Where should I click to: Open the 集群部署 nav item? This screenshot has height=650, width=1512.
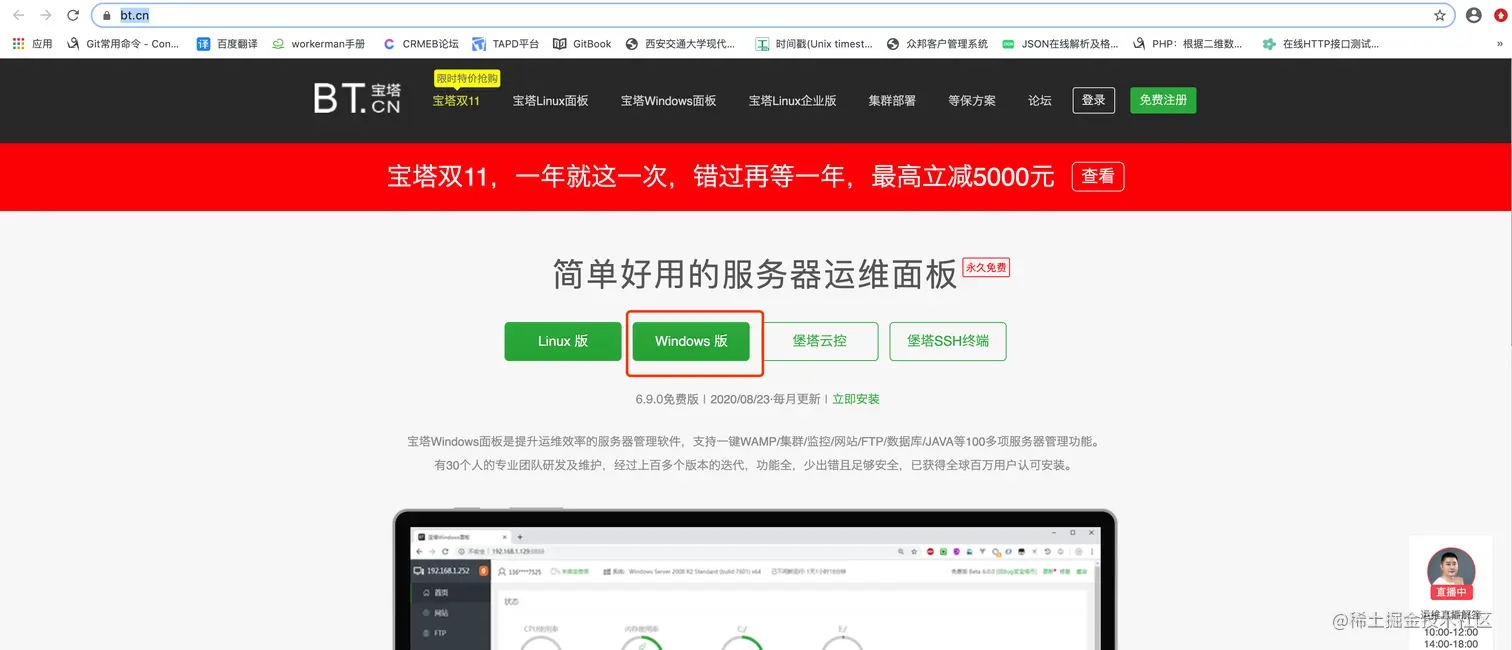[892, 100]
